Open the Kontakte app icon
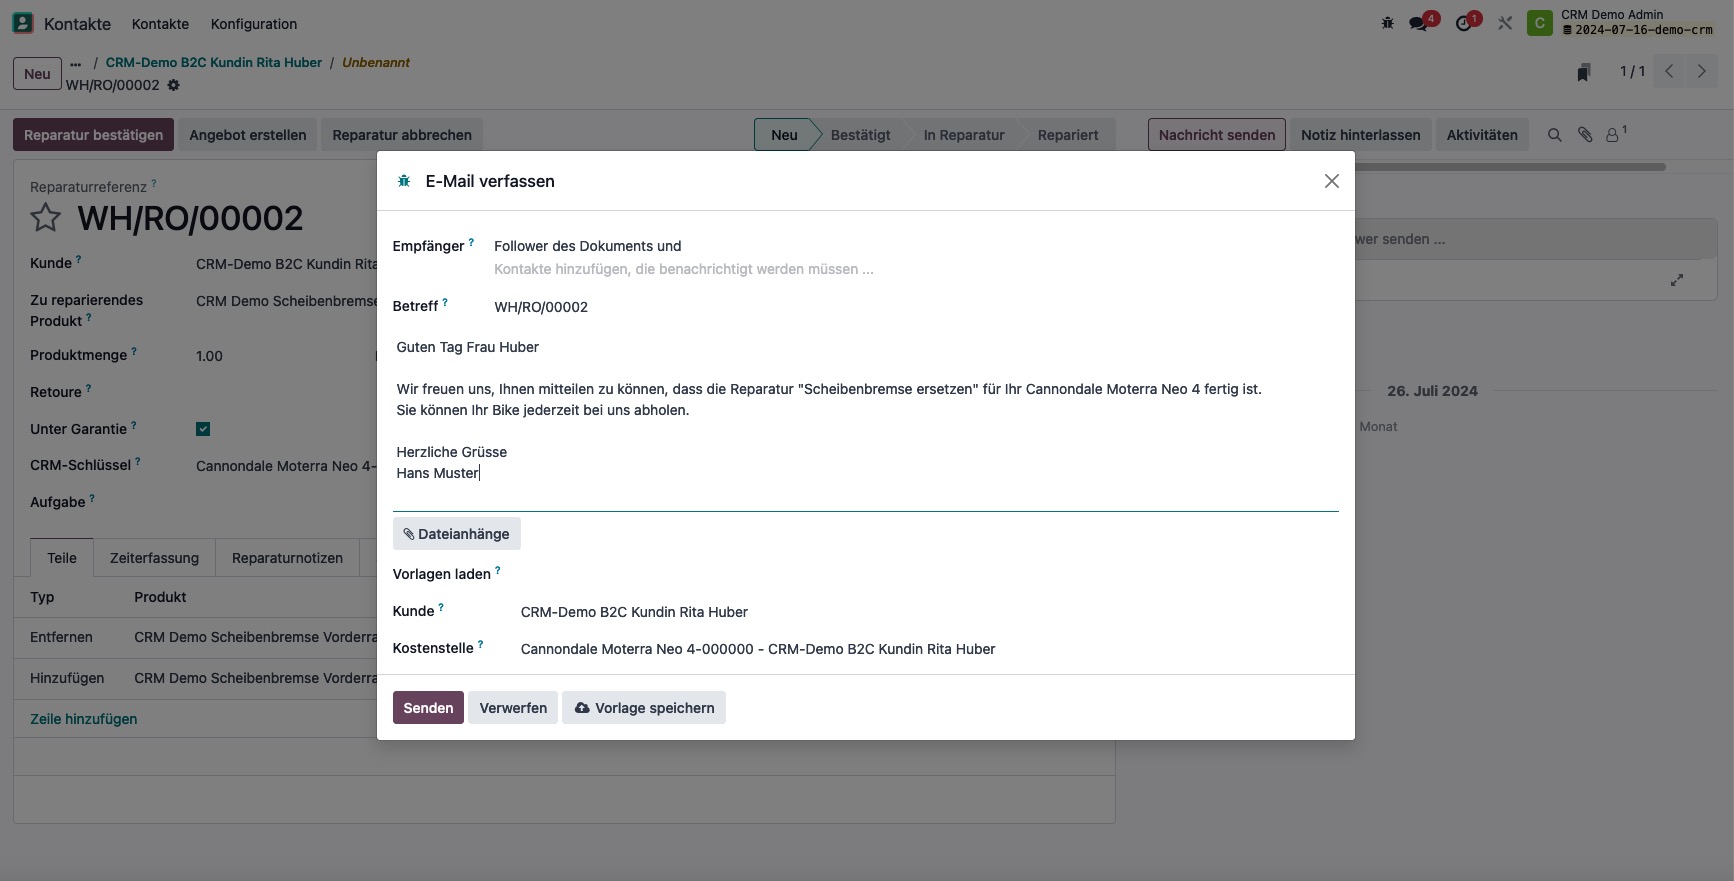Screen dimensions: 1734x881 pyautogui.click(x=22, y=23)
